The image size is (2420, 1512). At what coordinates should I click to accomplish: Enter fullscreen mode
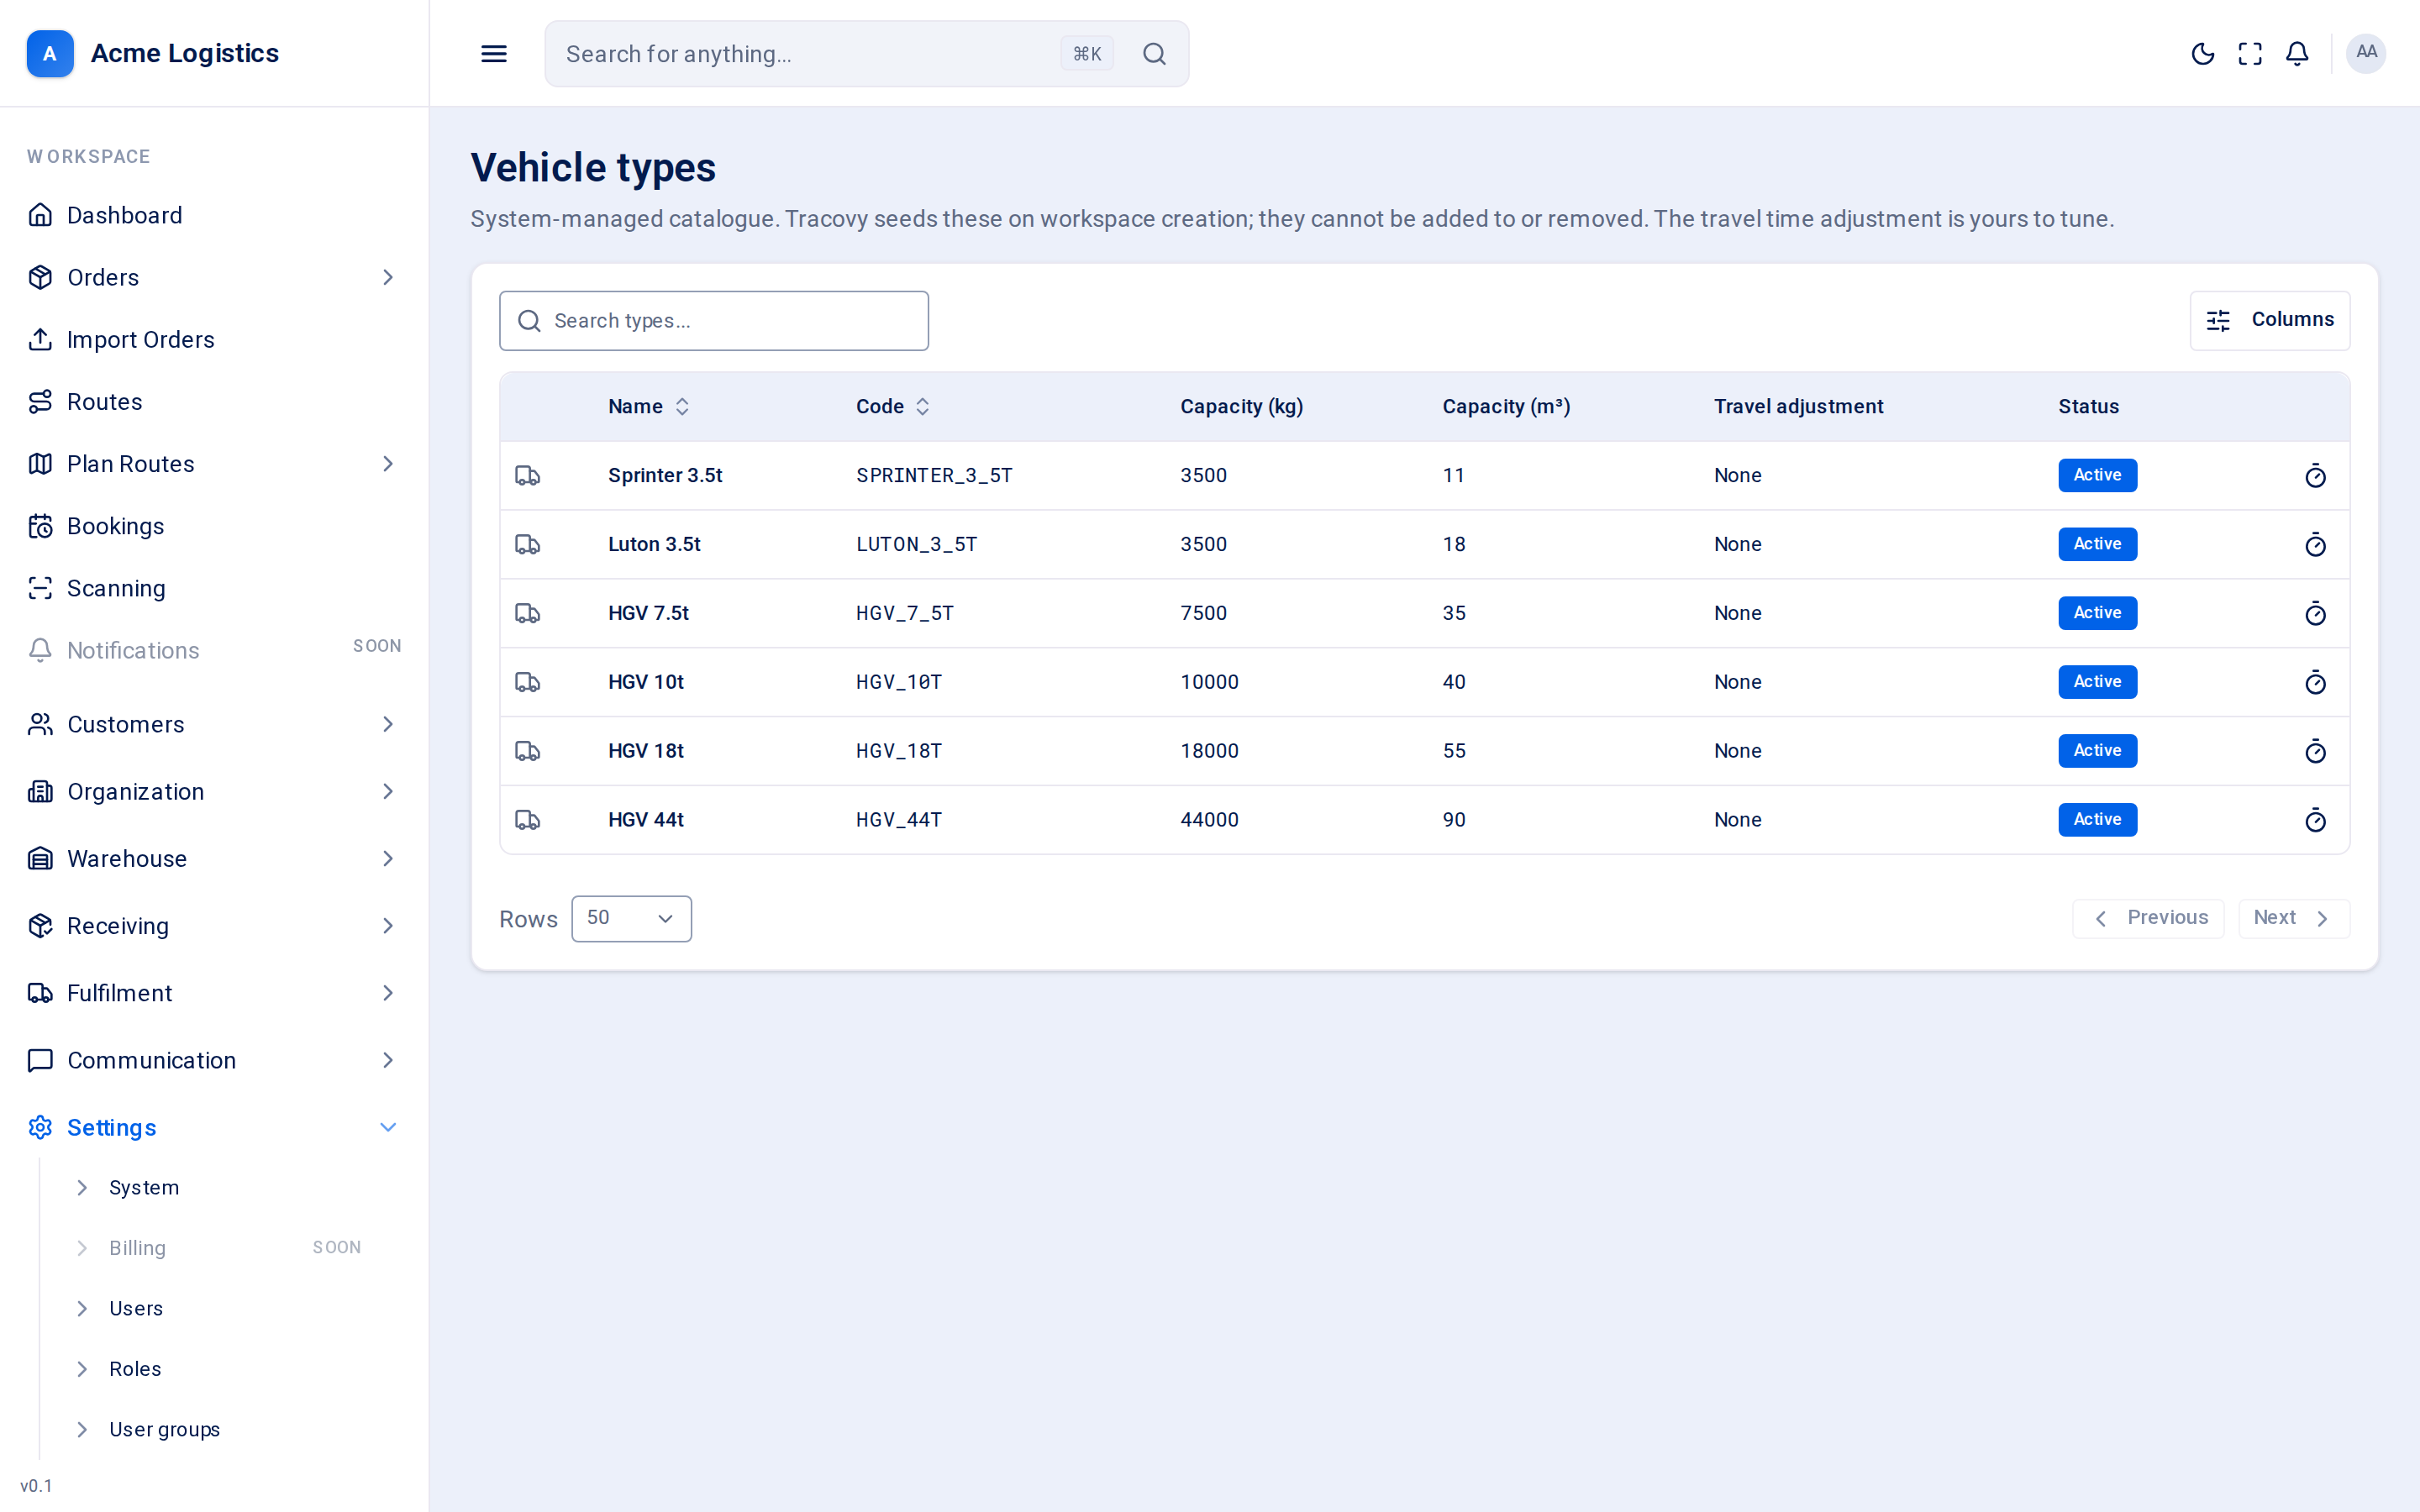pyautogui.click(x=2250, y=54)
